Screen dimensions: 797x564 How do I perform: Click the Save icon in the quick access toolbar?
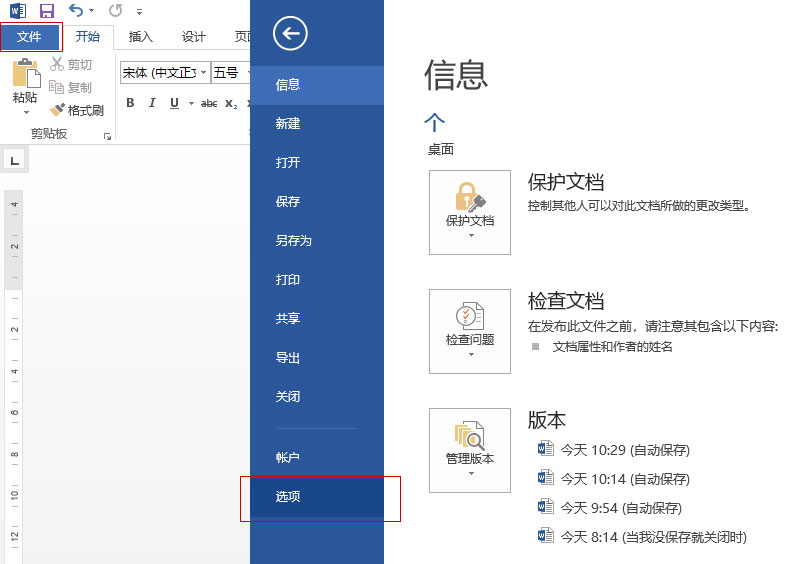46,11
